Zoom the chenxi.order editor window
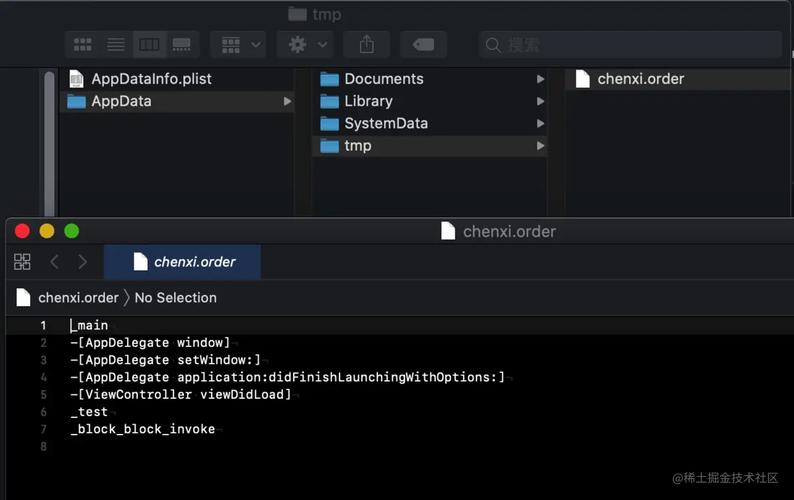794x500 pixels. (x=72, y=231)
